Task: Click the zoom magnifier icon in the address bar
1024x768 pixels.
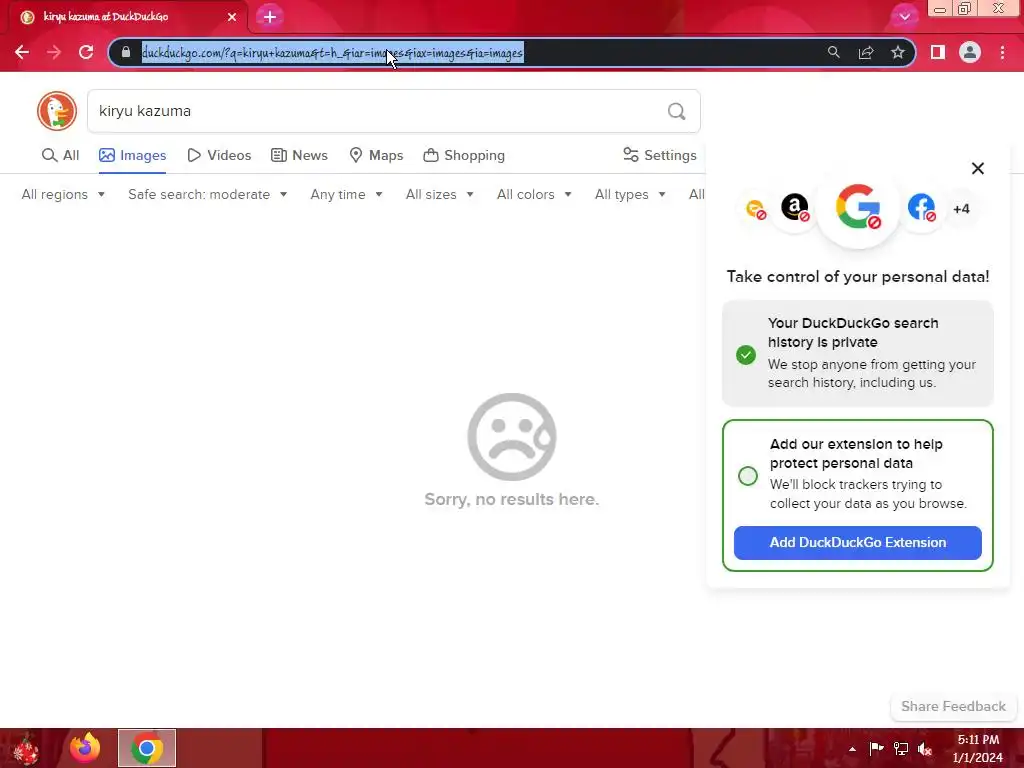Action: [x=833, y=52]
